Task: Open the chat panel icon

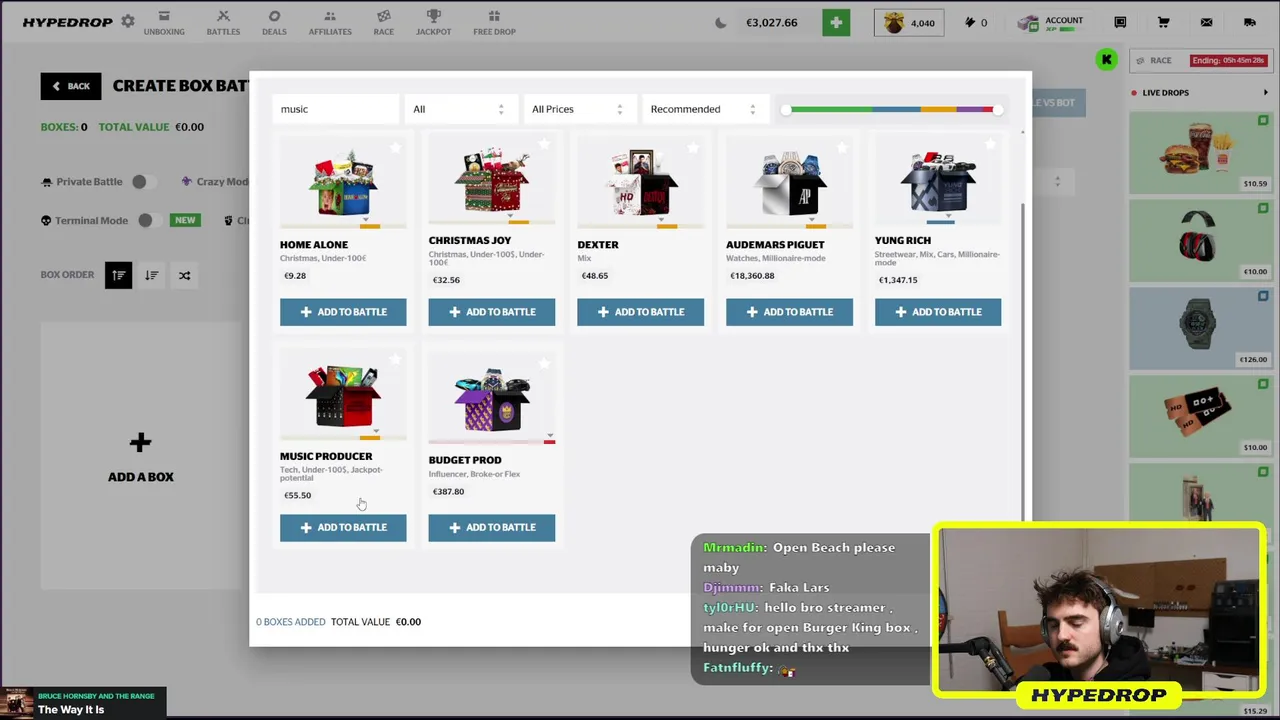Action: 1120,22
